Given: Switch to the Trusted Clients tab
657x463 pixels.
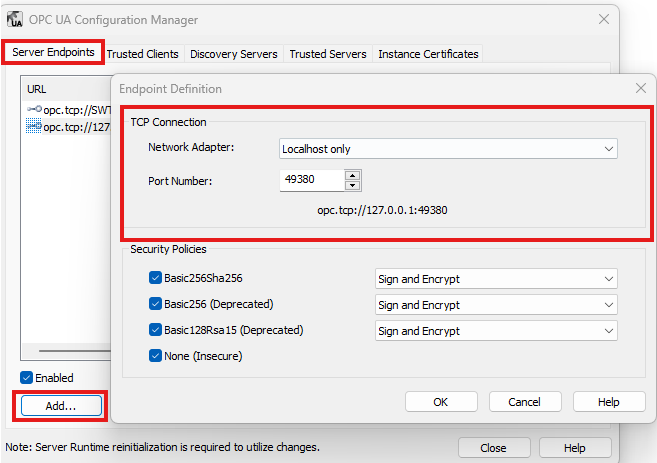Looking at the screenshot, I should (145, 54).
